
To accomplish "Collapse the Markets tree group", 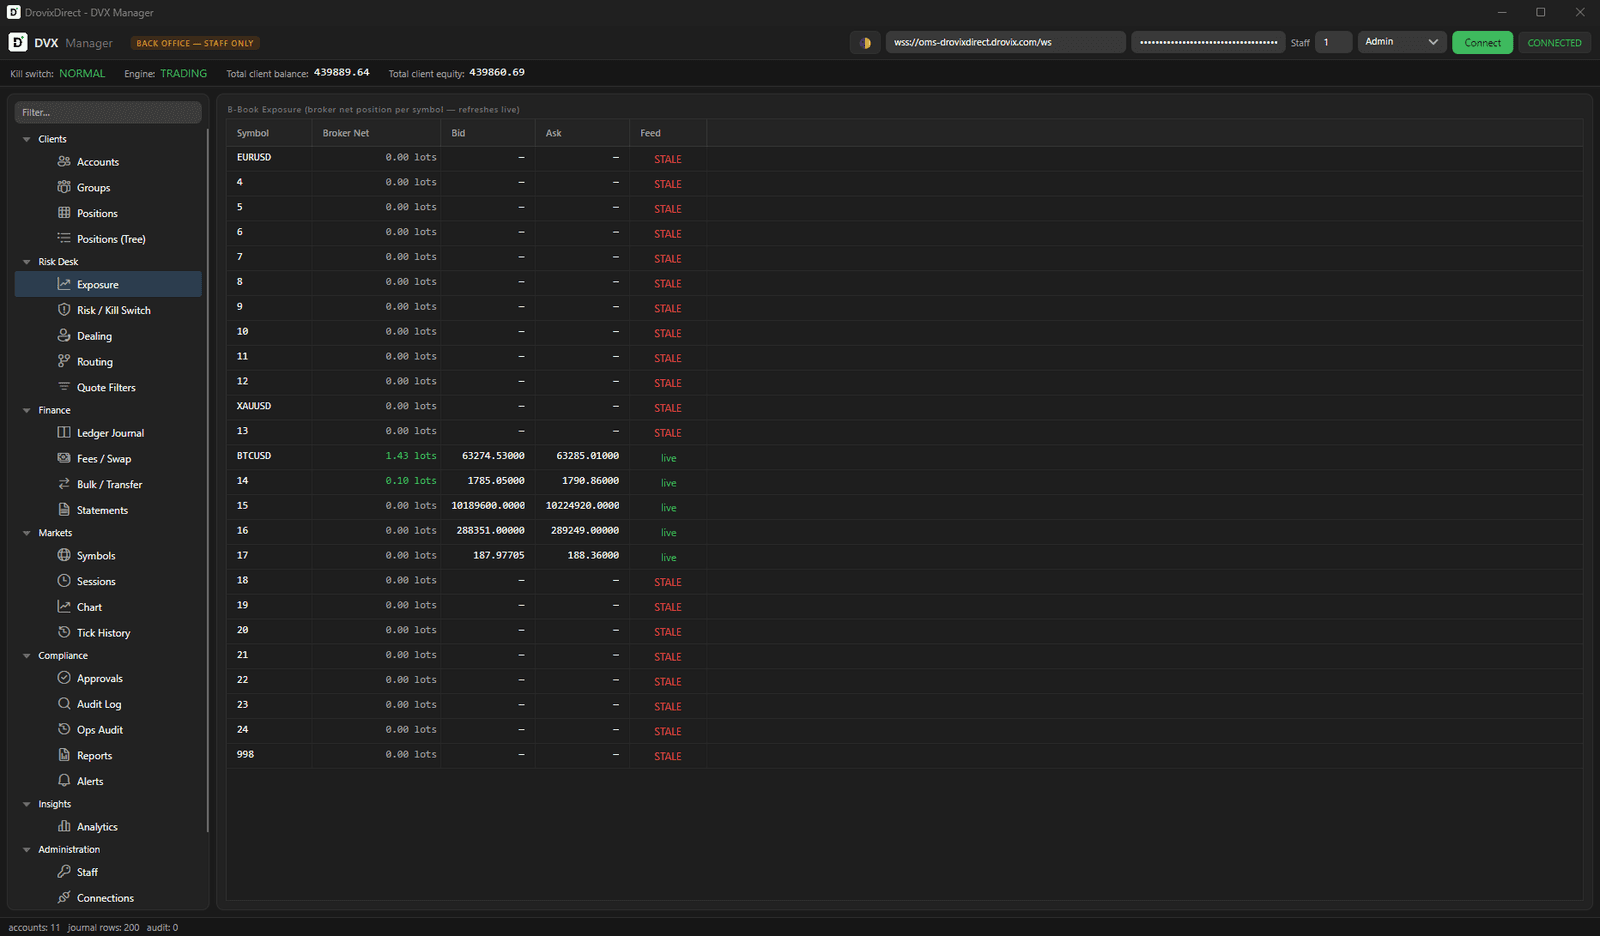I will point(27,533).
